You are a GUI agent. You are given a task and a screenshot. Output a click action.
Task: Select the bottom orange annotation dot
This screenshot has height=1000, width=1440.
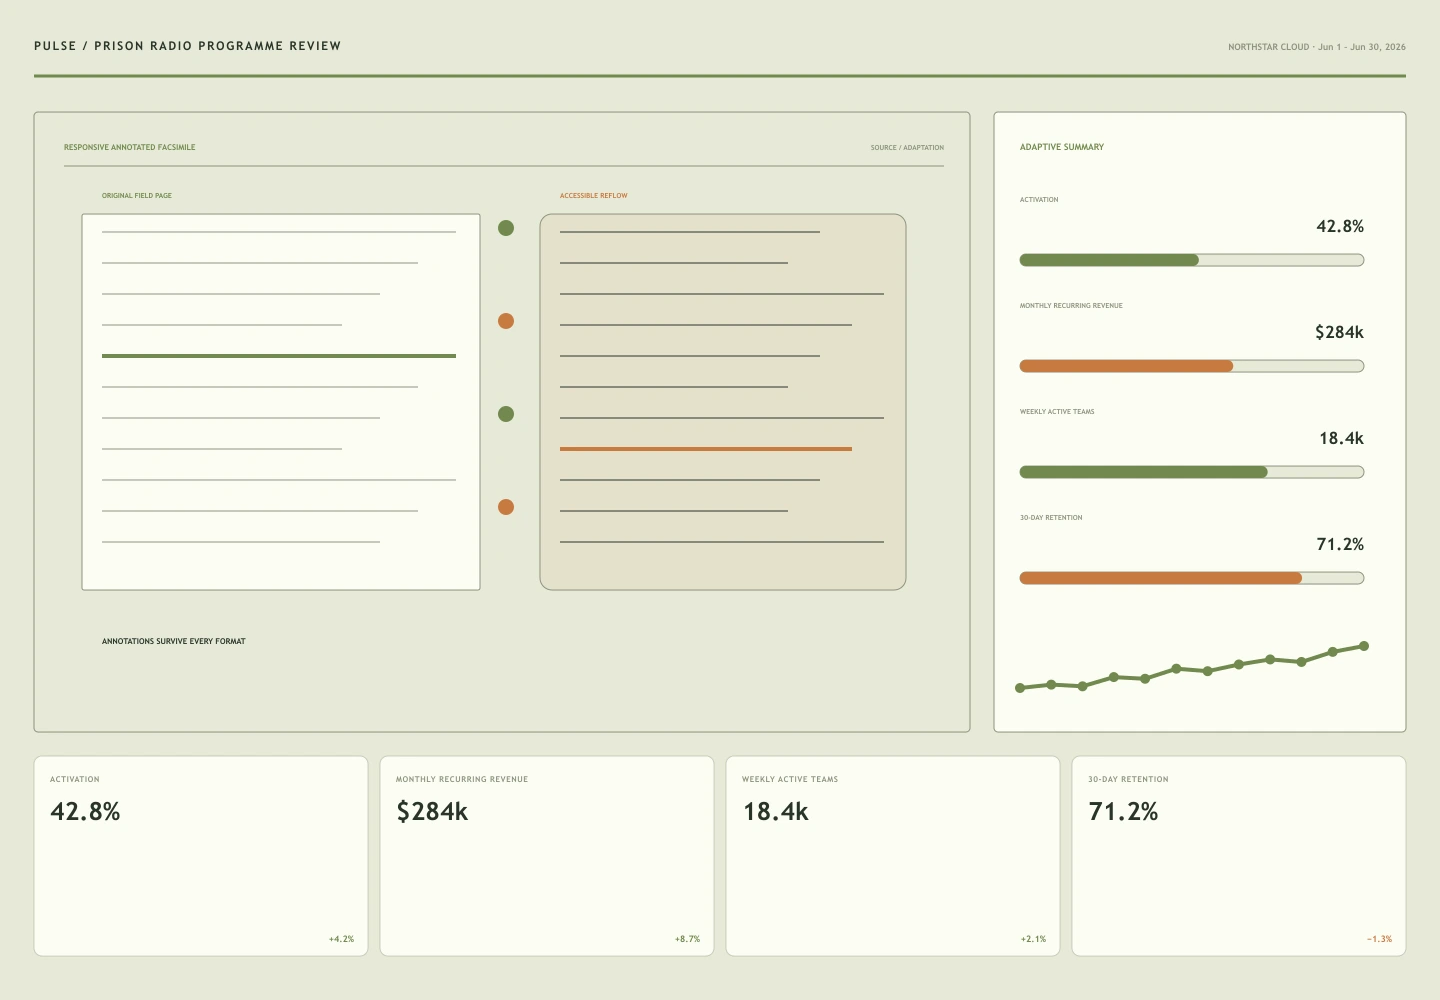tap(506, 507)
